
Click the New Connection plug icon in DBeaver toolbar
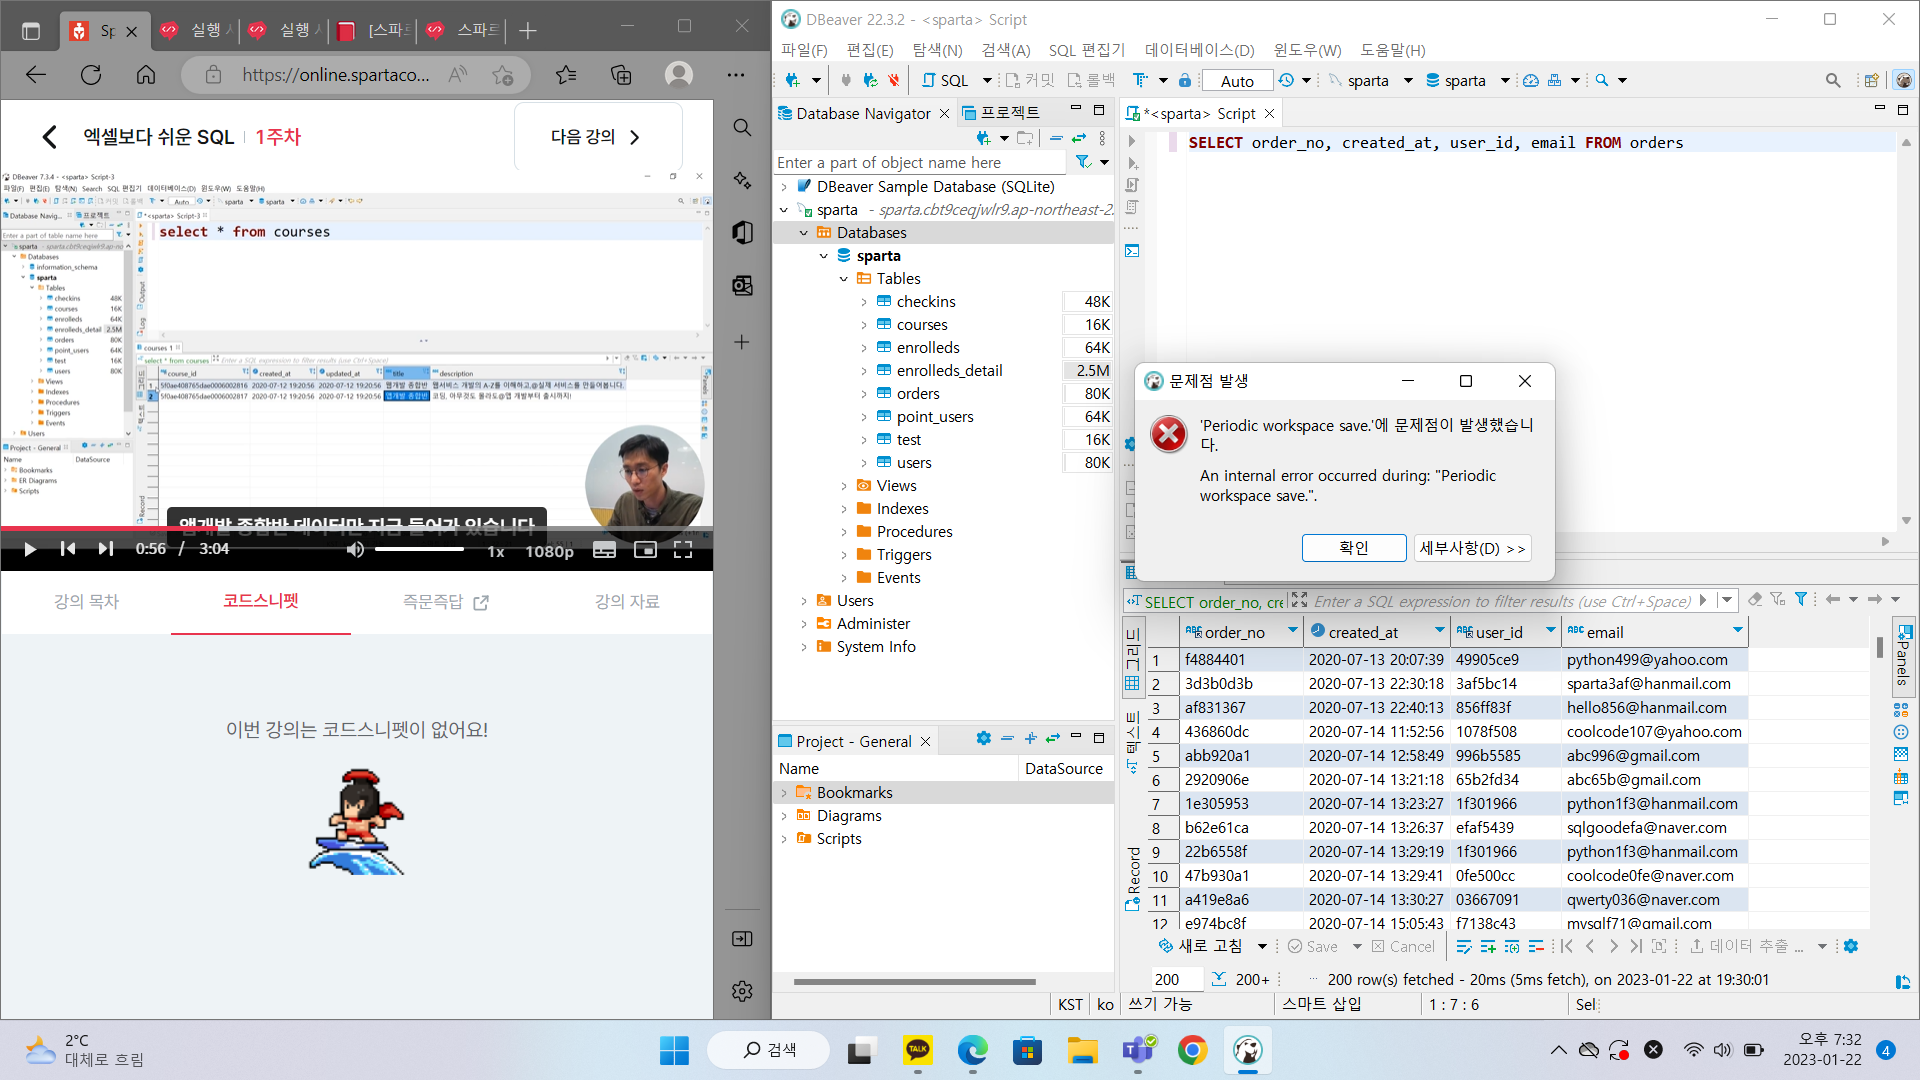point(793,80)
